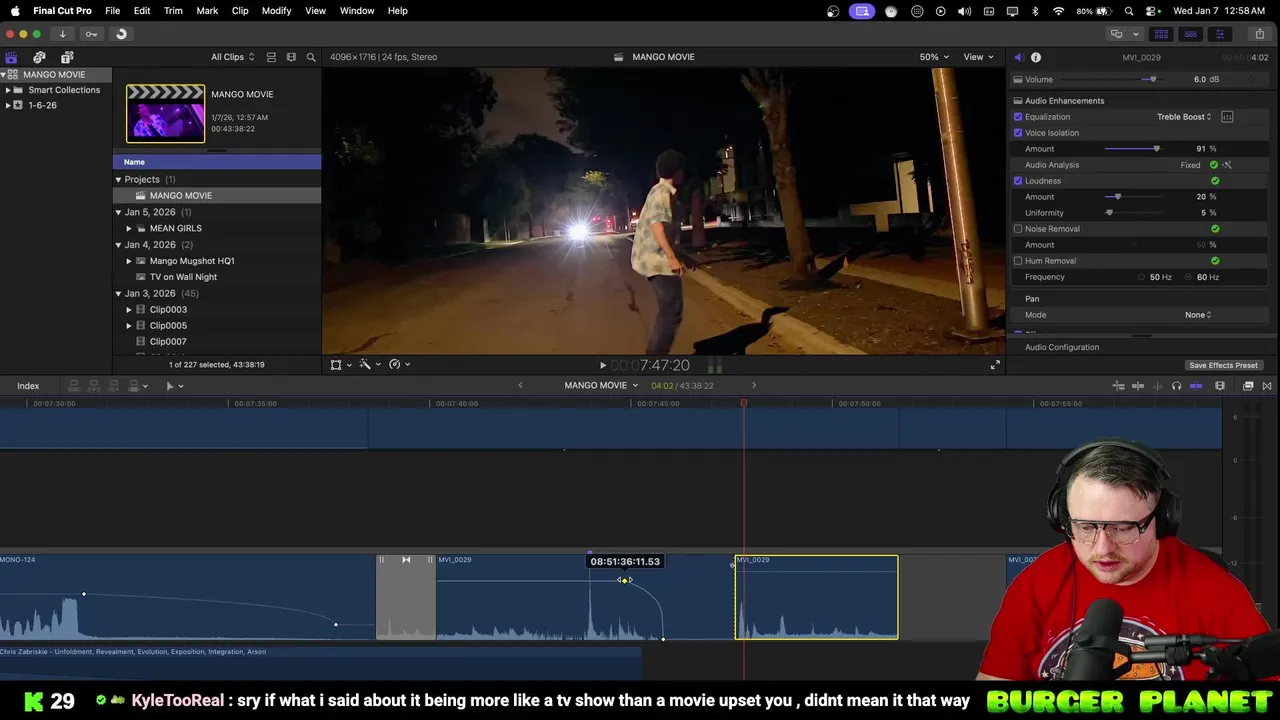Expand the Smart Collections folder
The width and height of the screenshot is (1280, 720).
(x=8, y=90)
